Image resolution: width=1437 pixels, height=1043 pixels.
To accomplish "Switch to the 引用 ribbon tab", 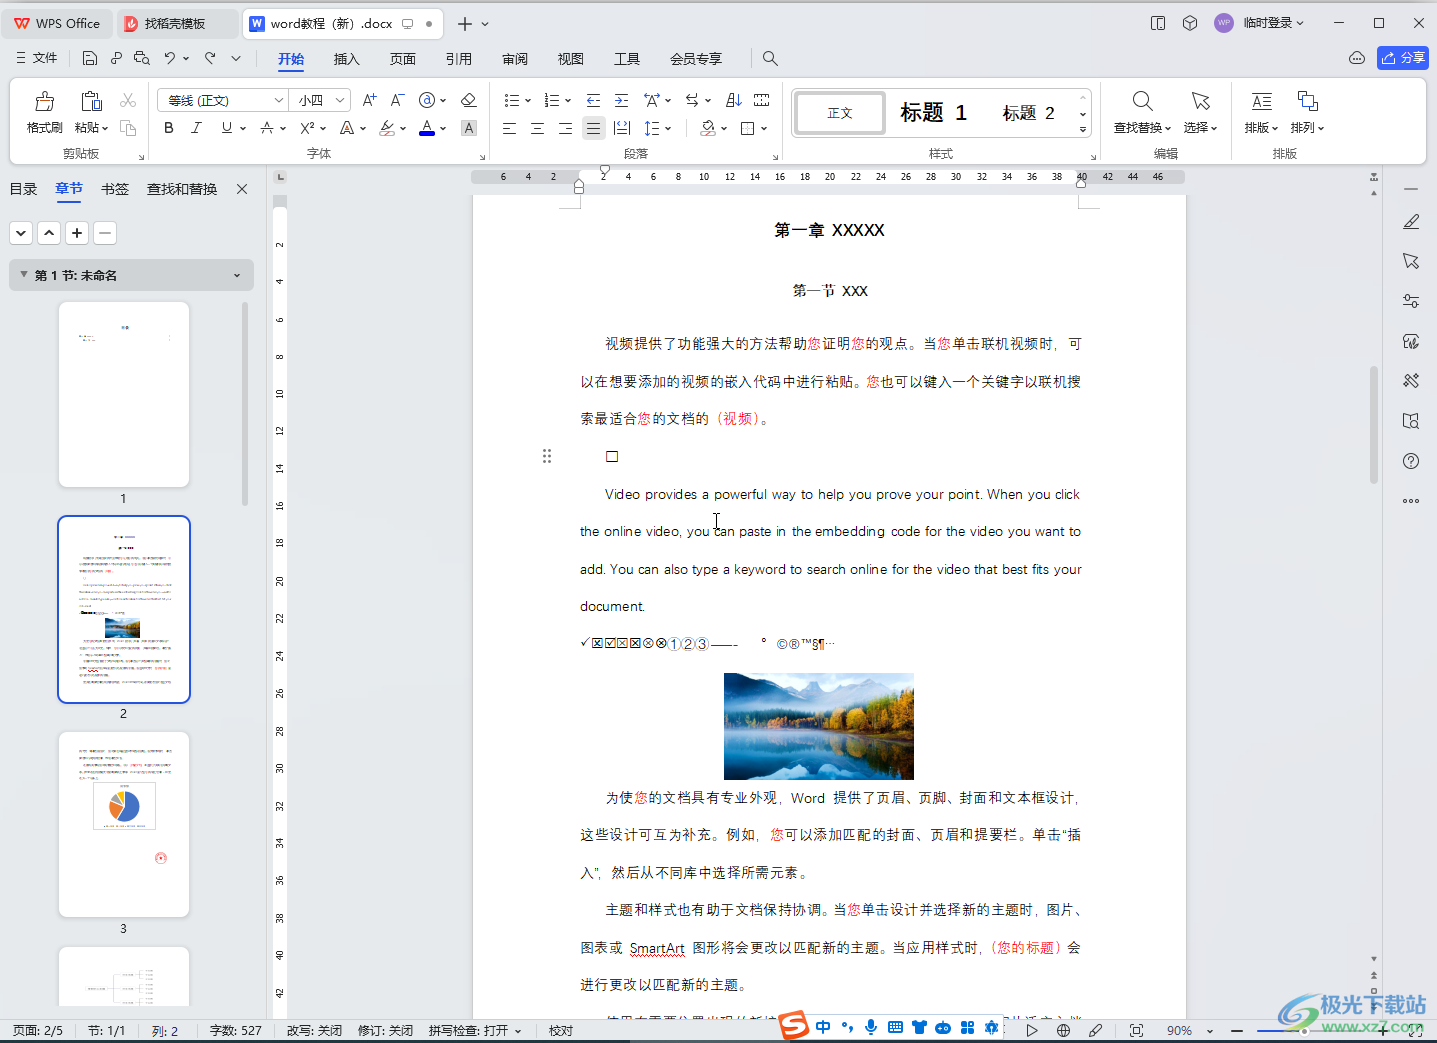I will pos(458,59).
